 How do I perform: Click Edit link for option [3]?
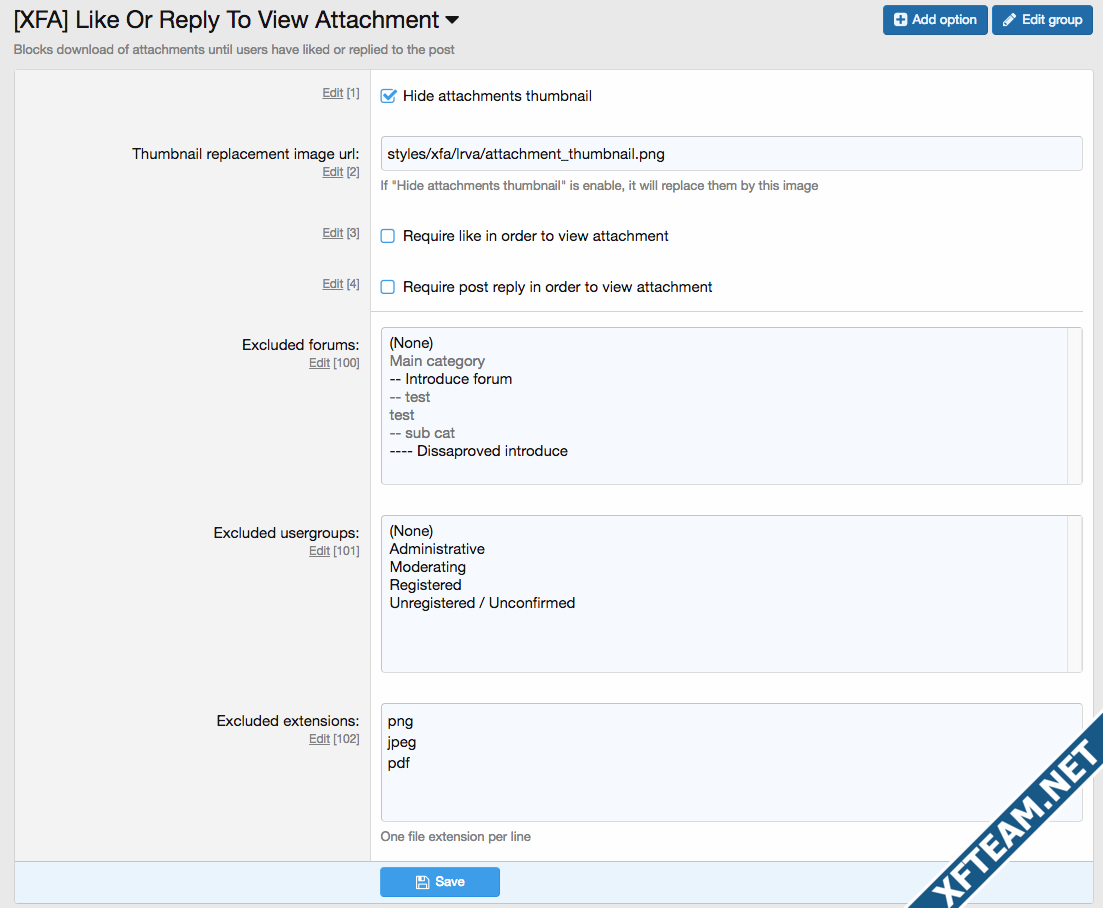333,233
